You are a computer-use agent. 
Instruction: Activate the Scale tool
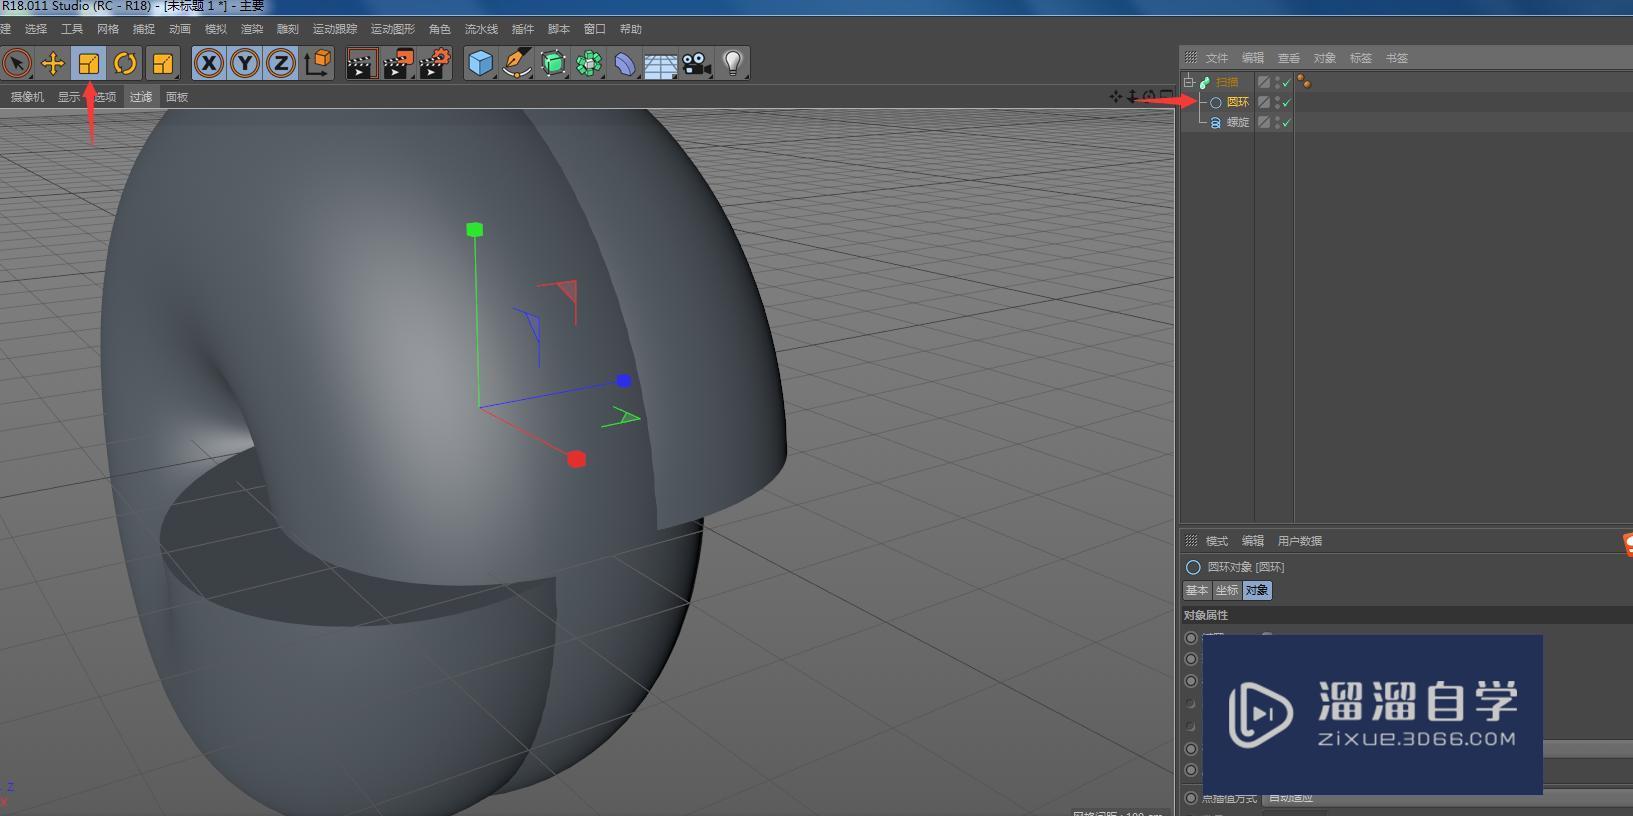89,64
